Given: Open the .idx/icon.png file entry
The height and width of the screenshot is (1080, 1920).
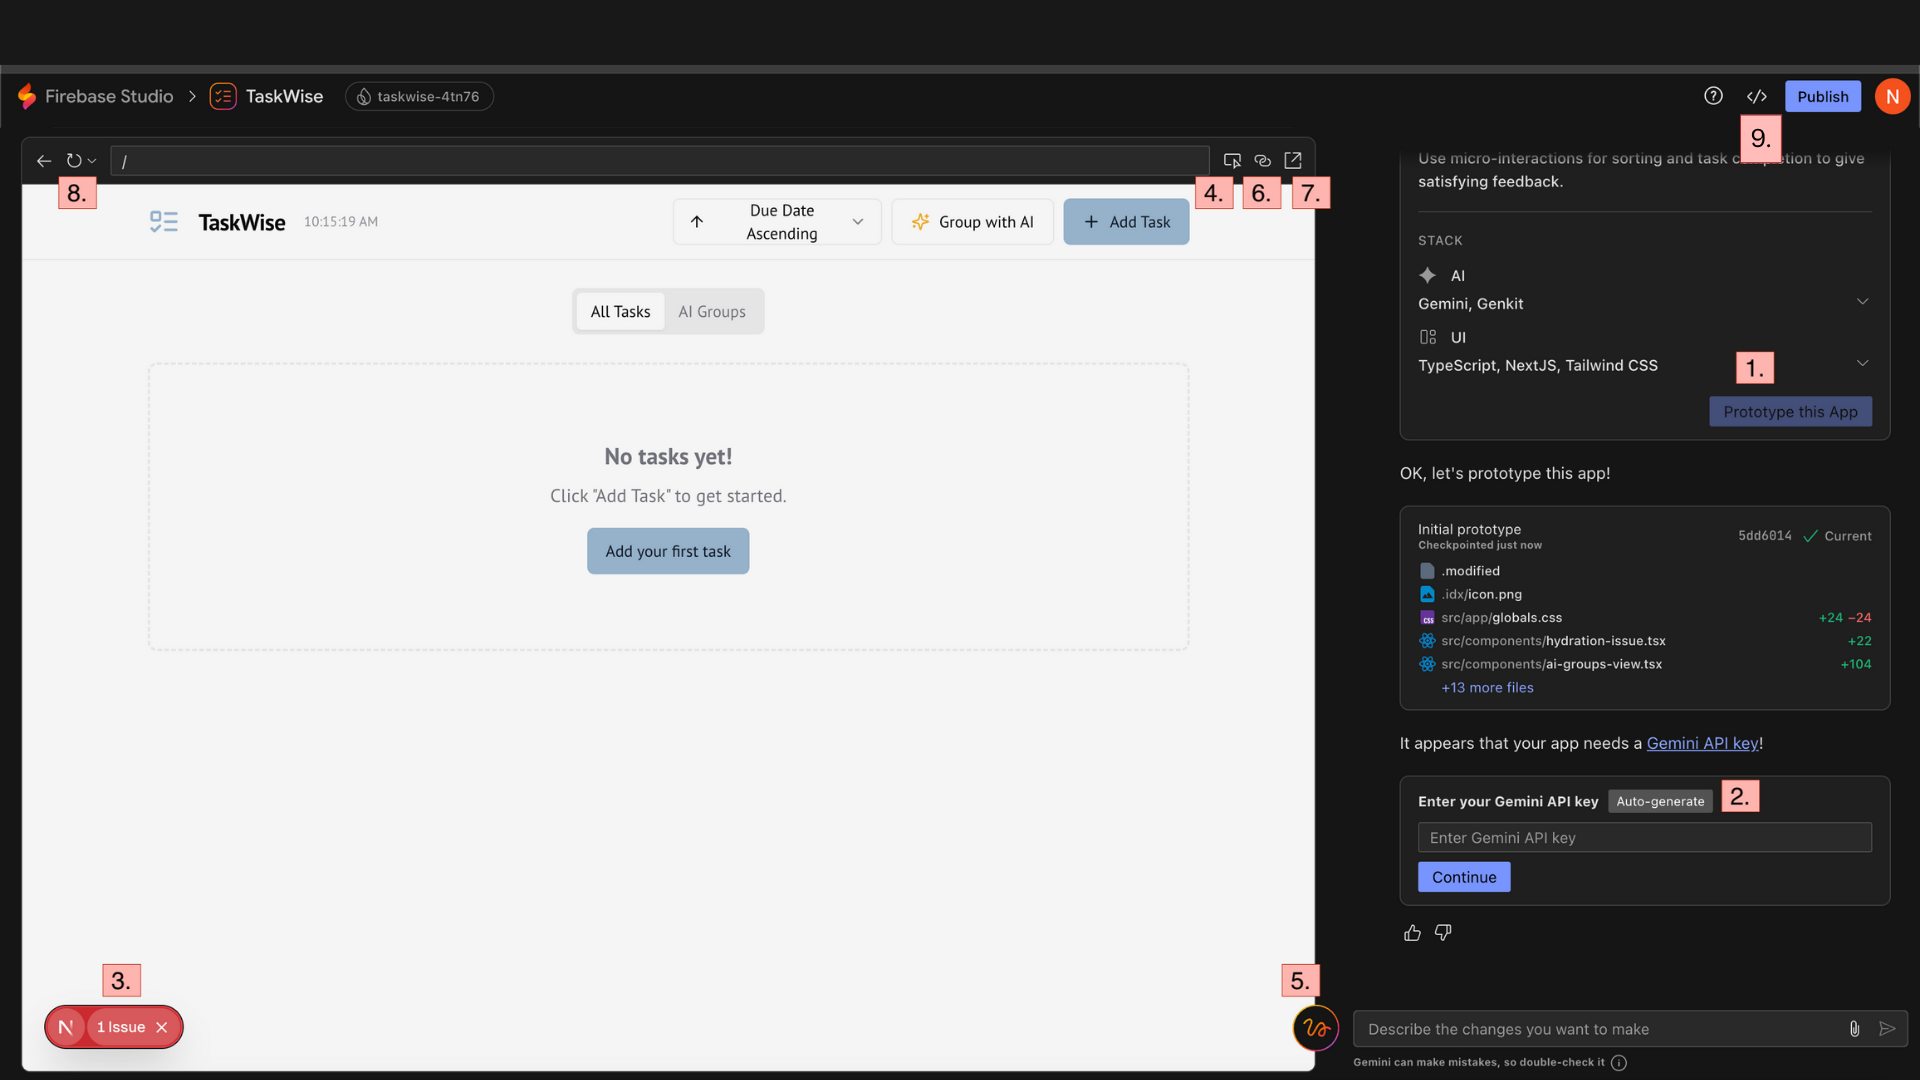Looking at the screenshot, I should tap(1481, 594).
